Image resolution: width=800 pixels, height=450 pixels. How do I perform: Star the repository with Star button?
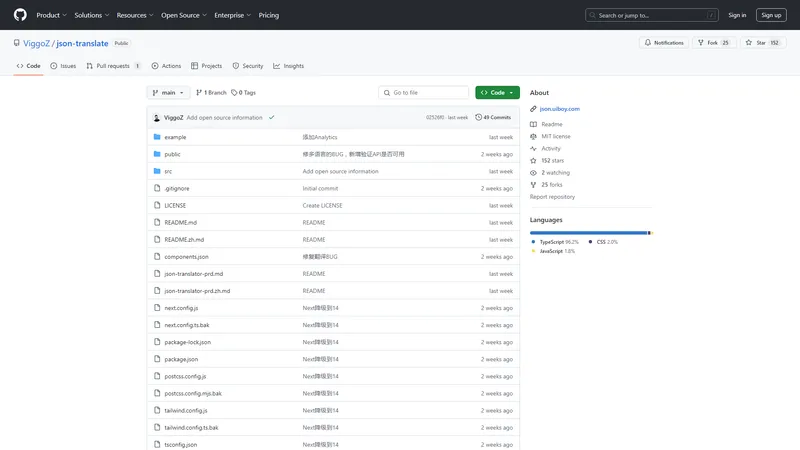pos(763,43)
